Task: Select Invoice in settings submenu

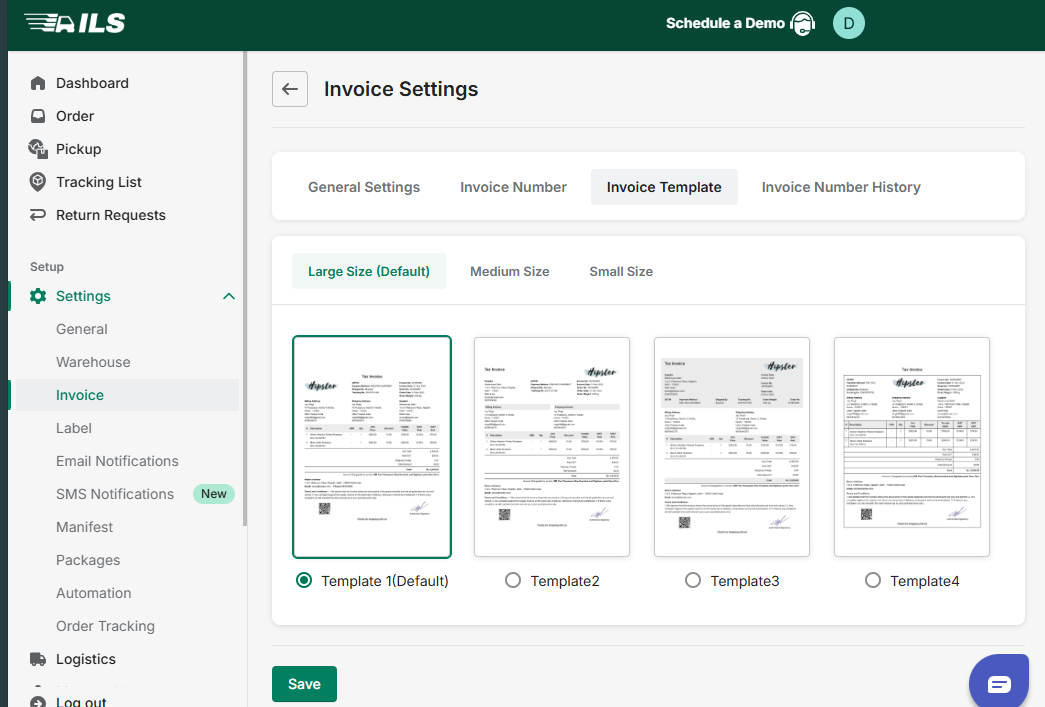Action: tap(80, 395)
